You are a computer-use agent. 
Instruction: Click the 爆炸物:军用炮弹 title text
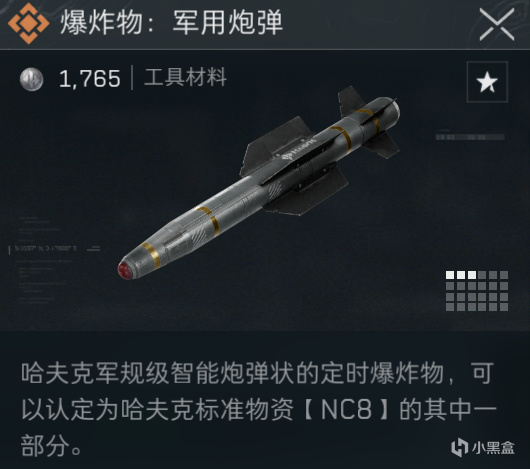171,23
